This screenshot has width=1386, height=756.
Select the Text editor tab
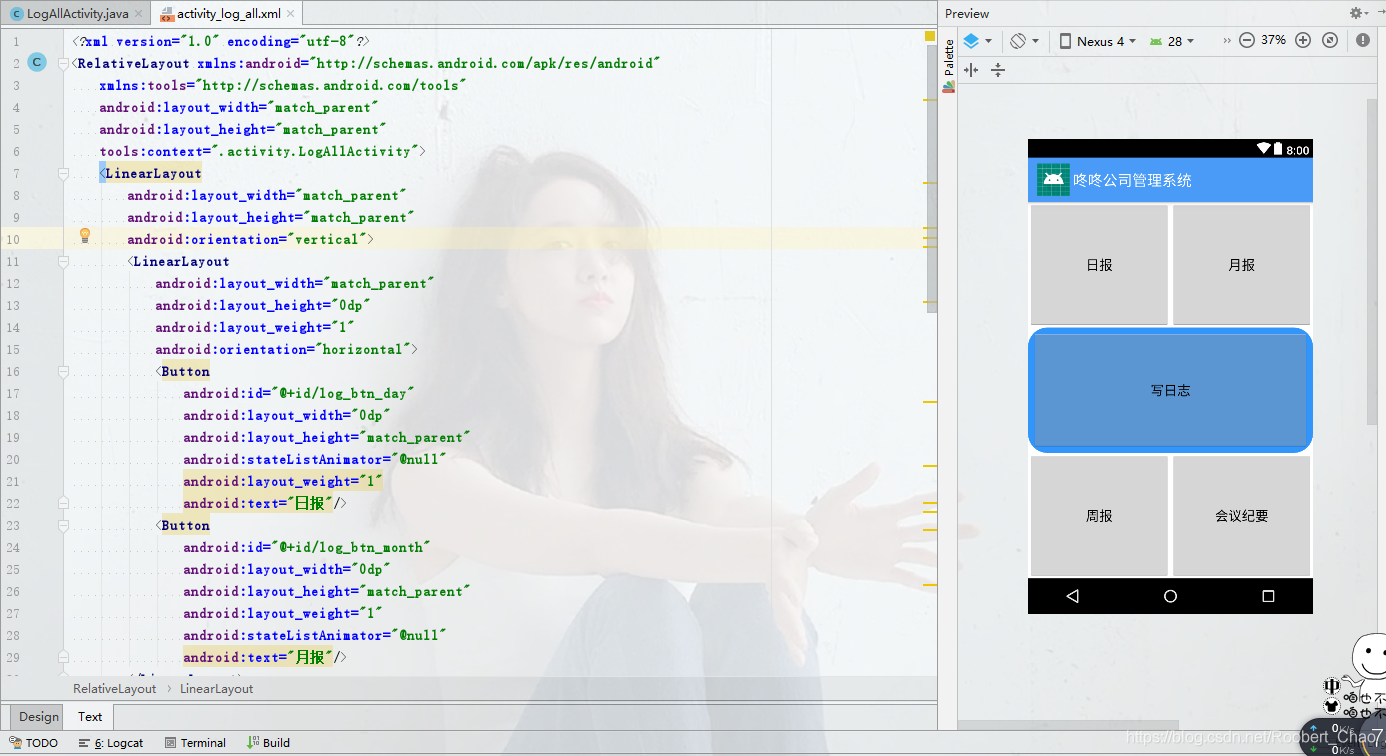90,717
